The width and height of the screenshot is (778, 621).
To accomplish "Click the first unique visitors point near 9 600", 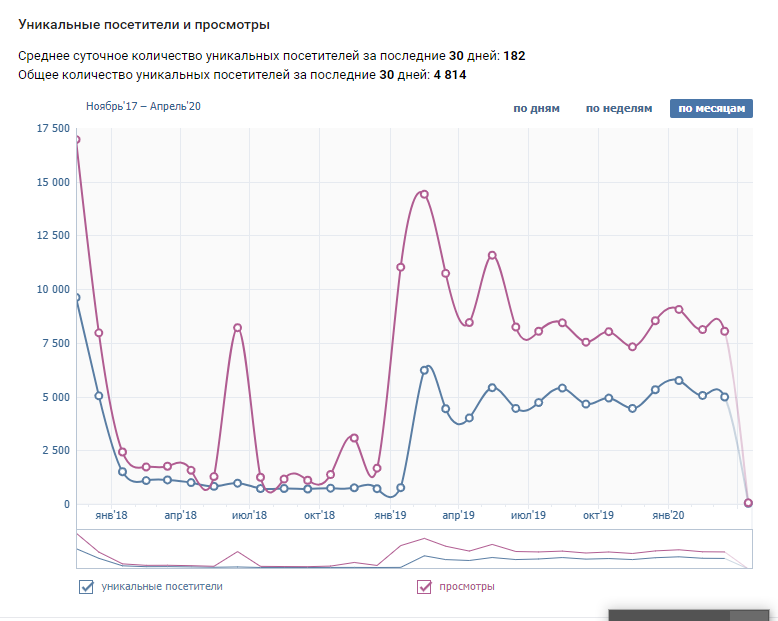I will [76, 297].
